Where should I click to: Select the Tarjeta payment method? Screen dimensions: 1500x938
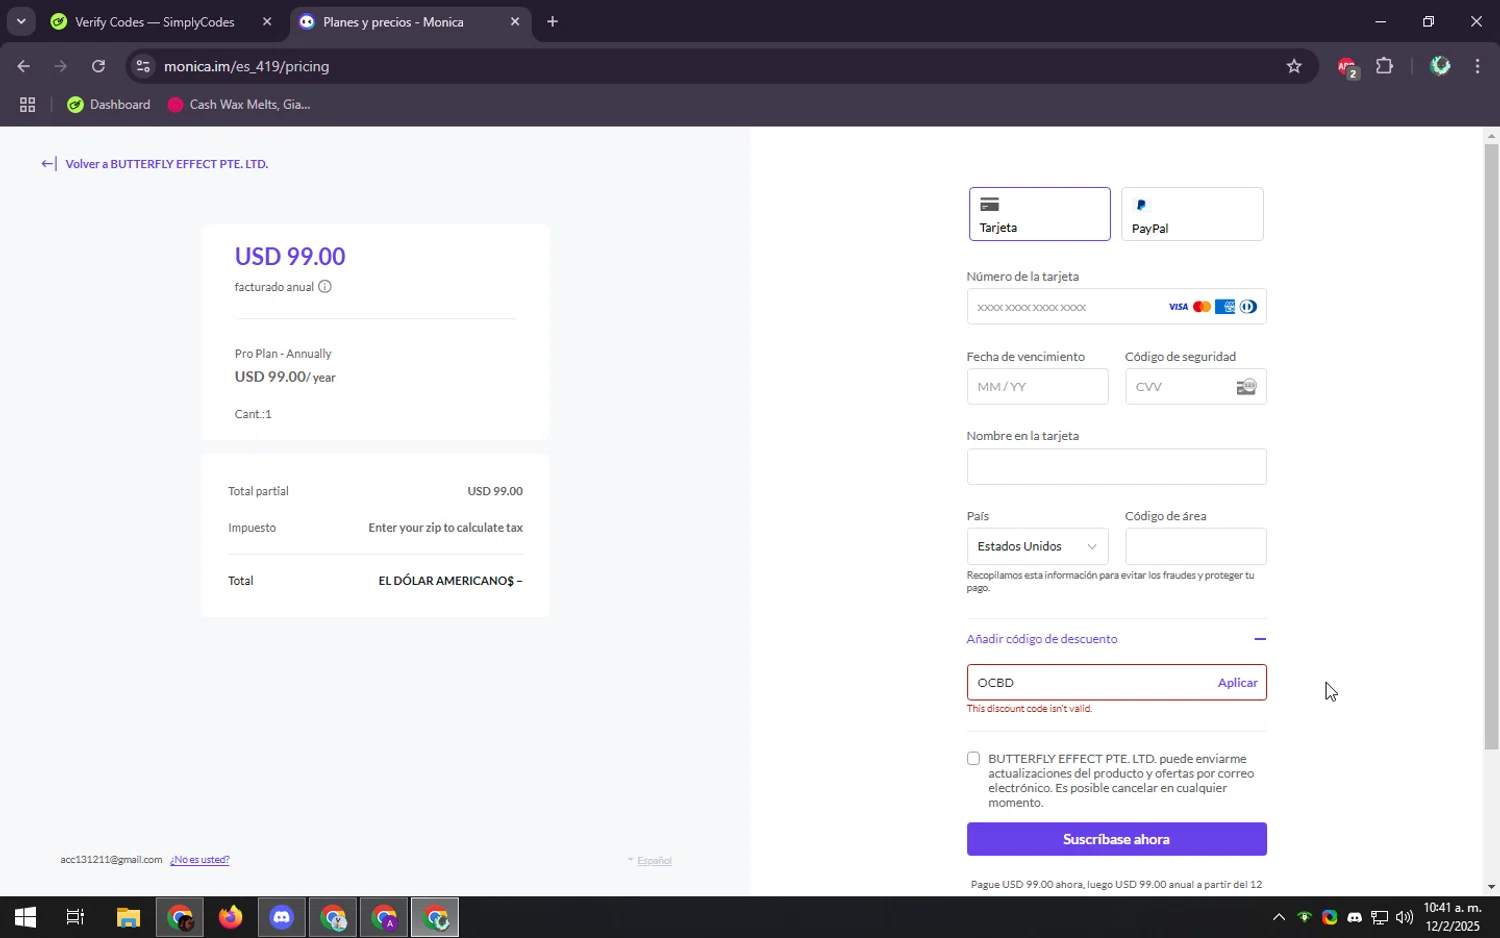(x=1039, y=214)
